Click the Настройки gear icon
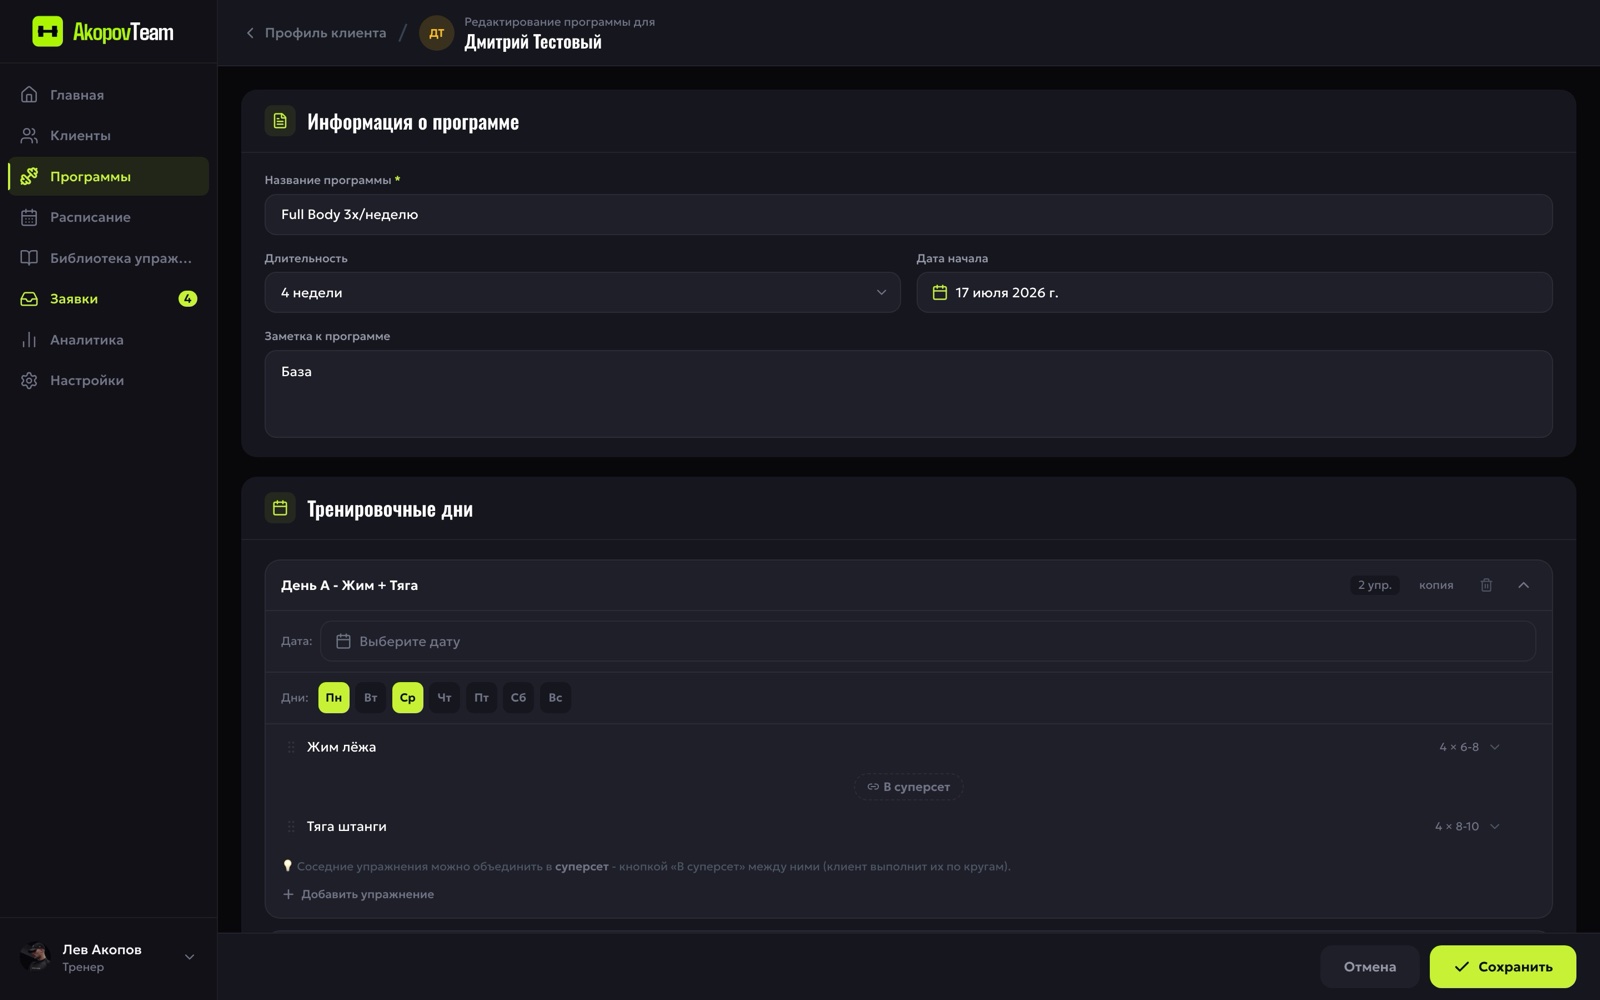 click(29, 380)
